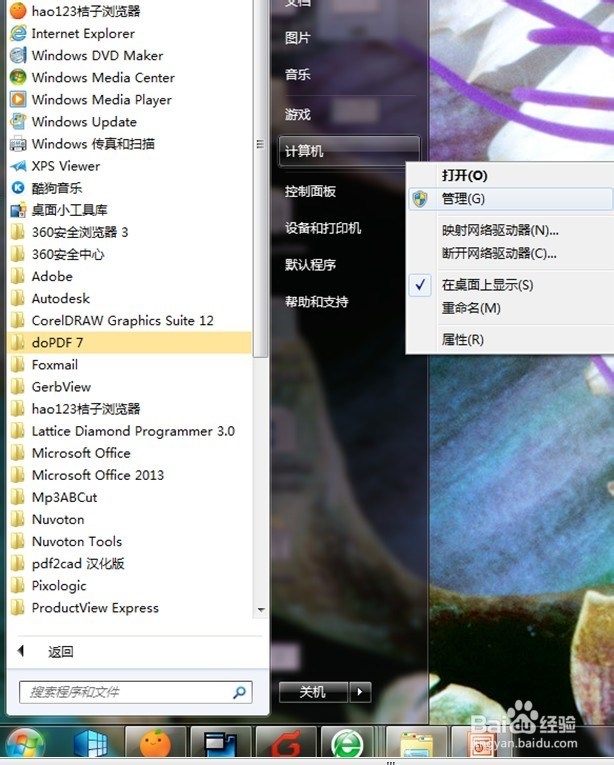The height and width of the screenshot is (765, 614).
Task: Click the Autodesk folder icon
Action: [18, 298]
